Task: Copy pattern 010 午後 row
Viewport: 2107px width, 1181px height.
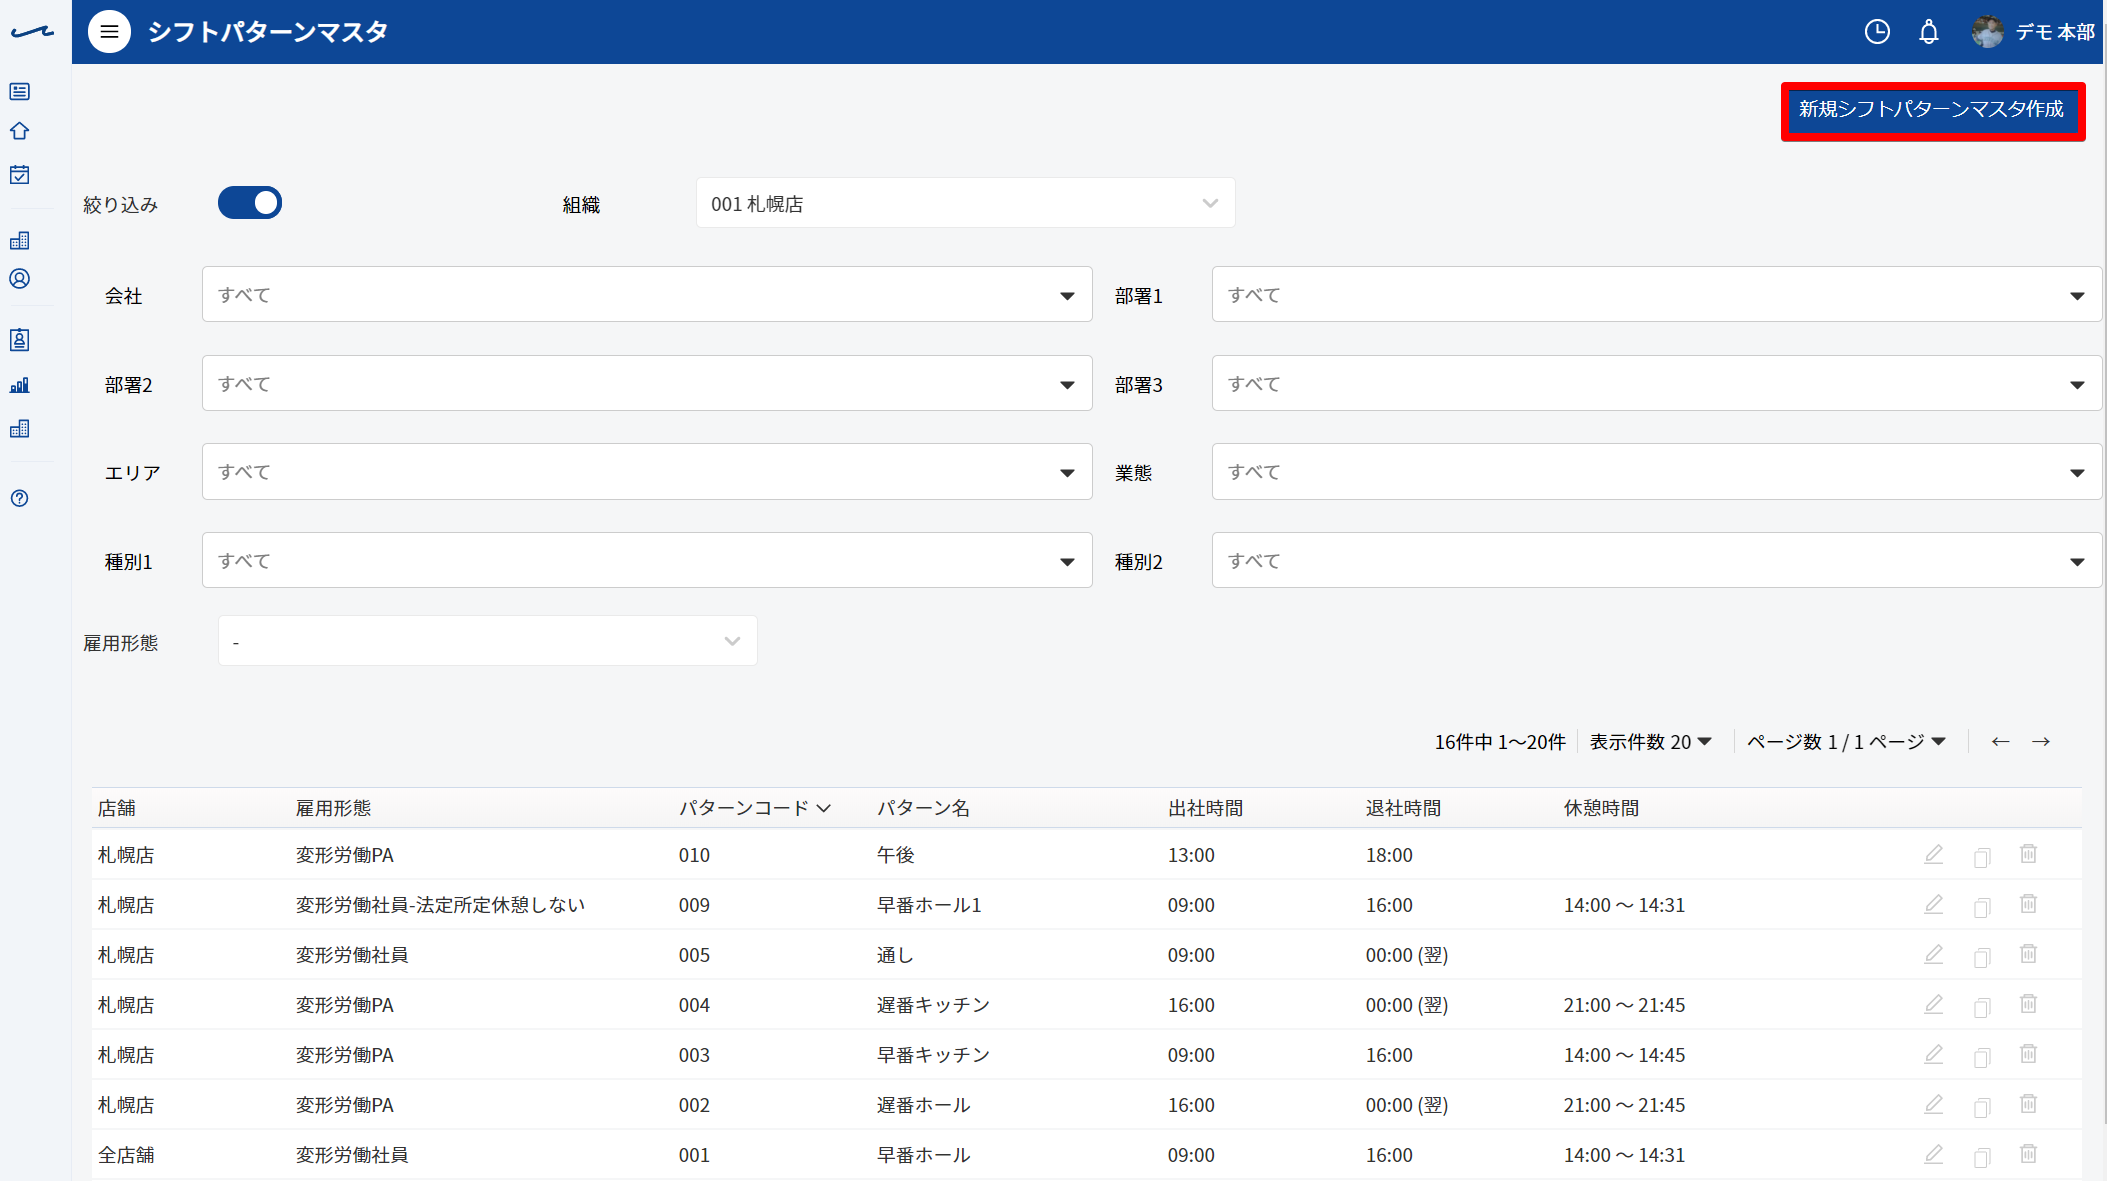Action: (1982, 857)
